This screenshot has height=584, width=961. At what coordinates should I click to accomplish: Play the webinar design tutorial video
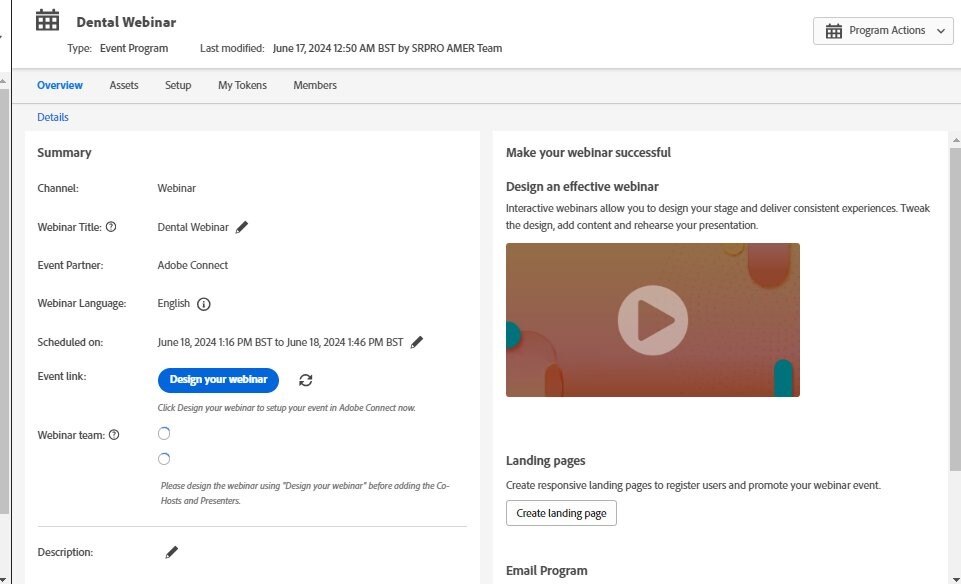[653, 320]
